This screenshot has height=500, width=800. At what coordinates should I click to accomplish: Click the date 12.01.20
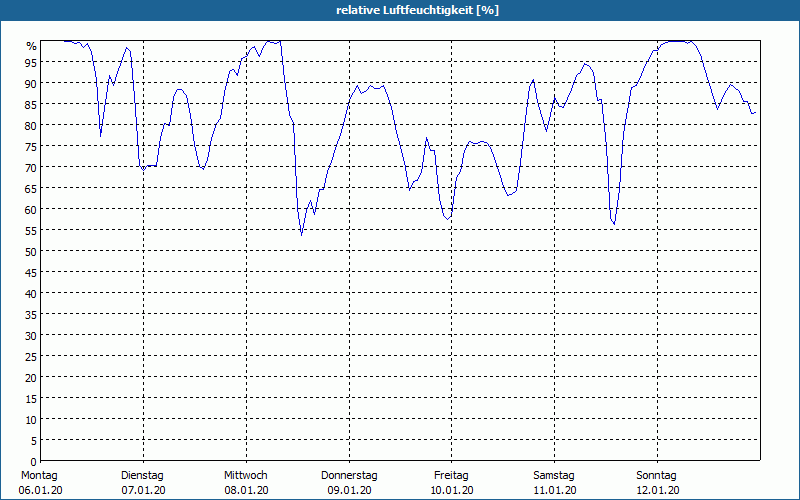[657, 491]
